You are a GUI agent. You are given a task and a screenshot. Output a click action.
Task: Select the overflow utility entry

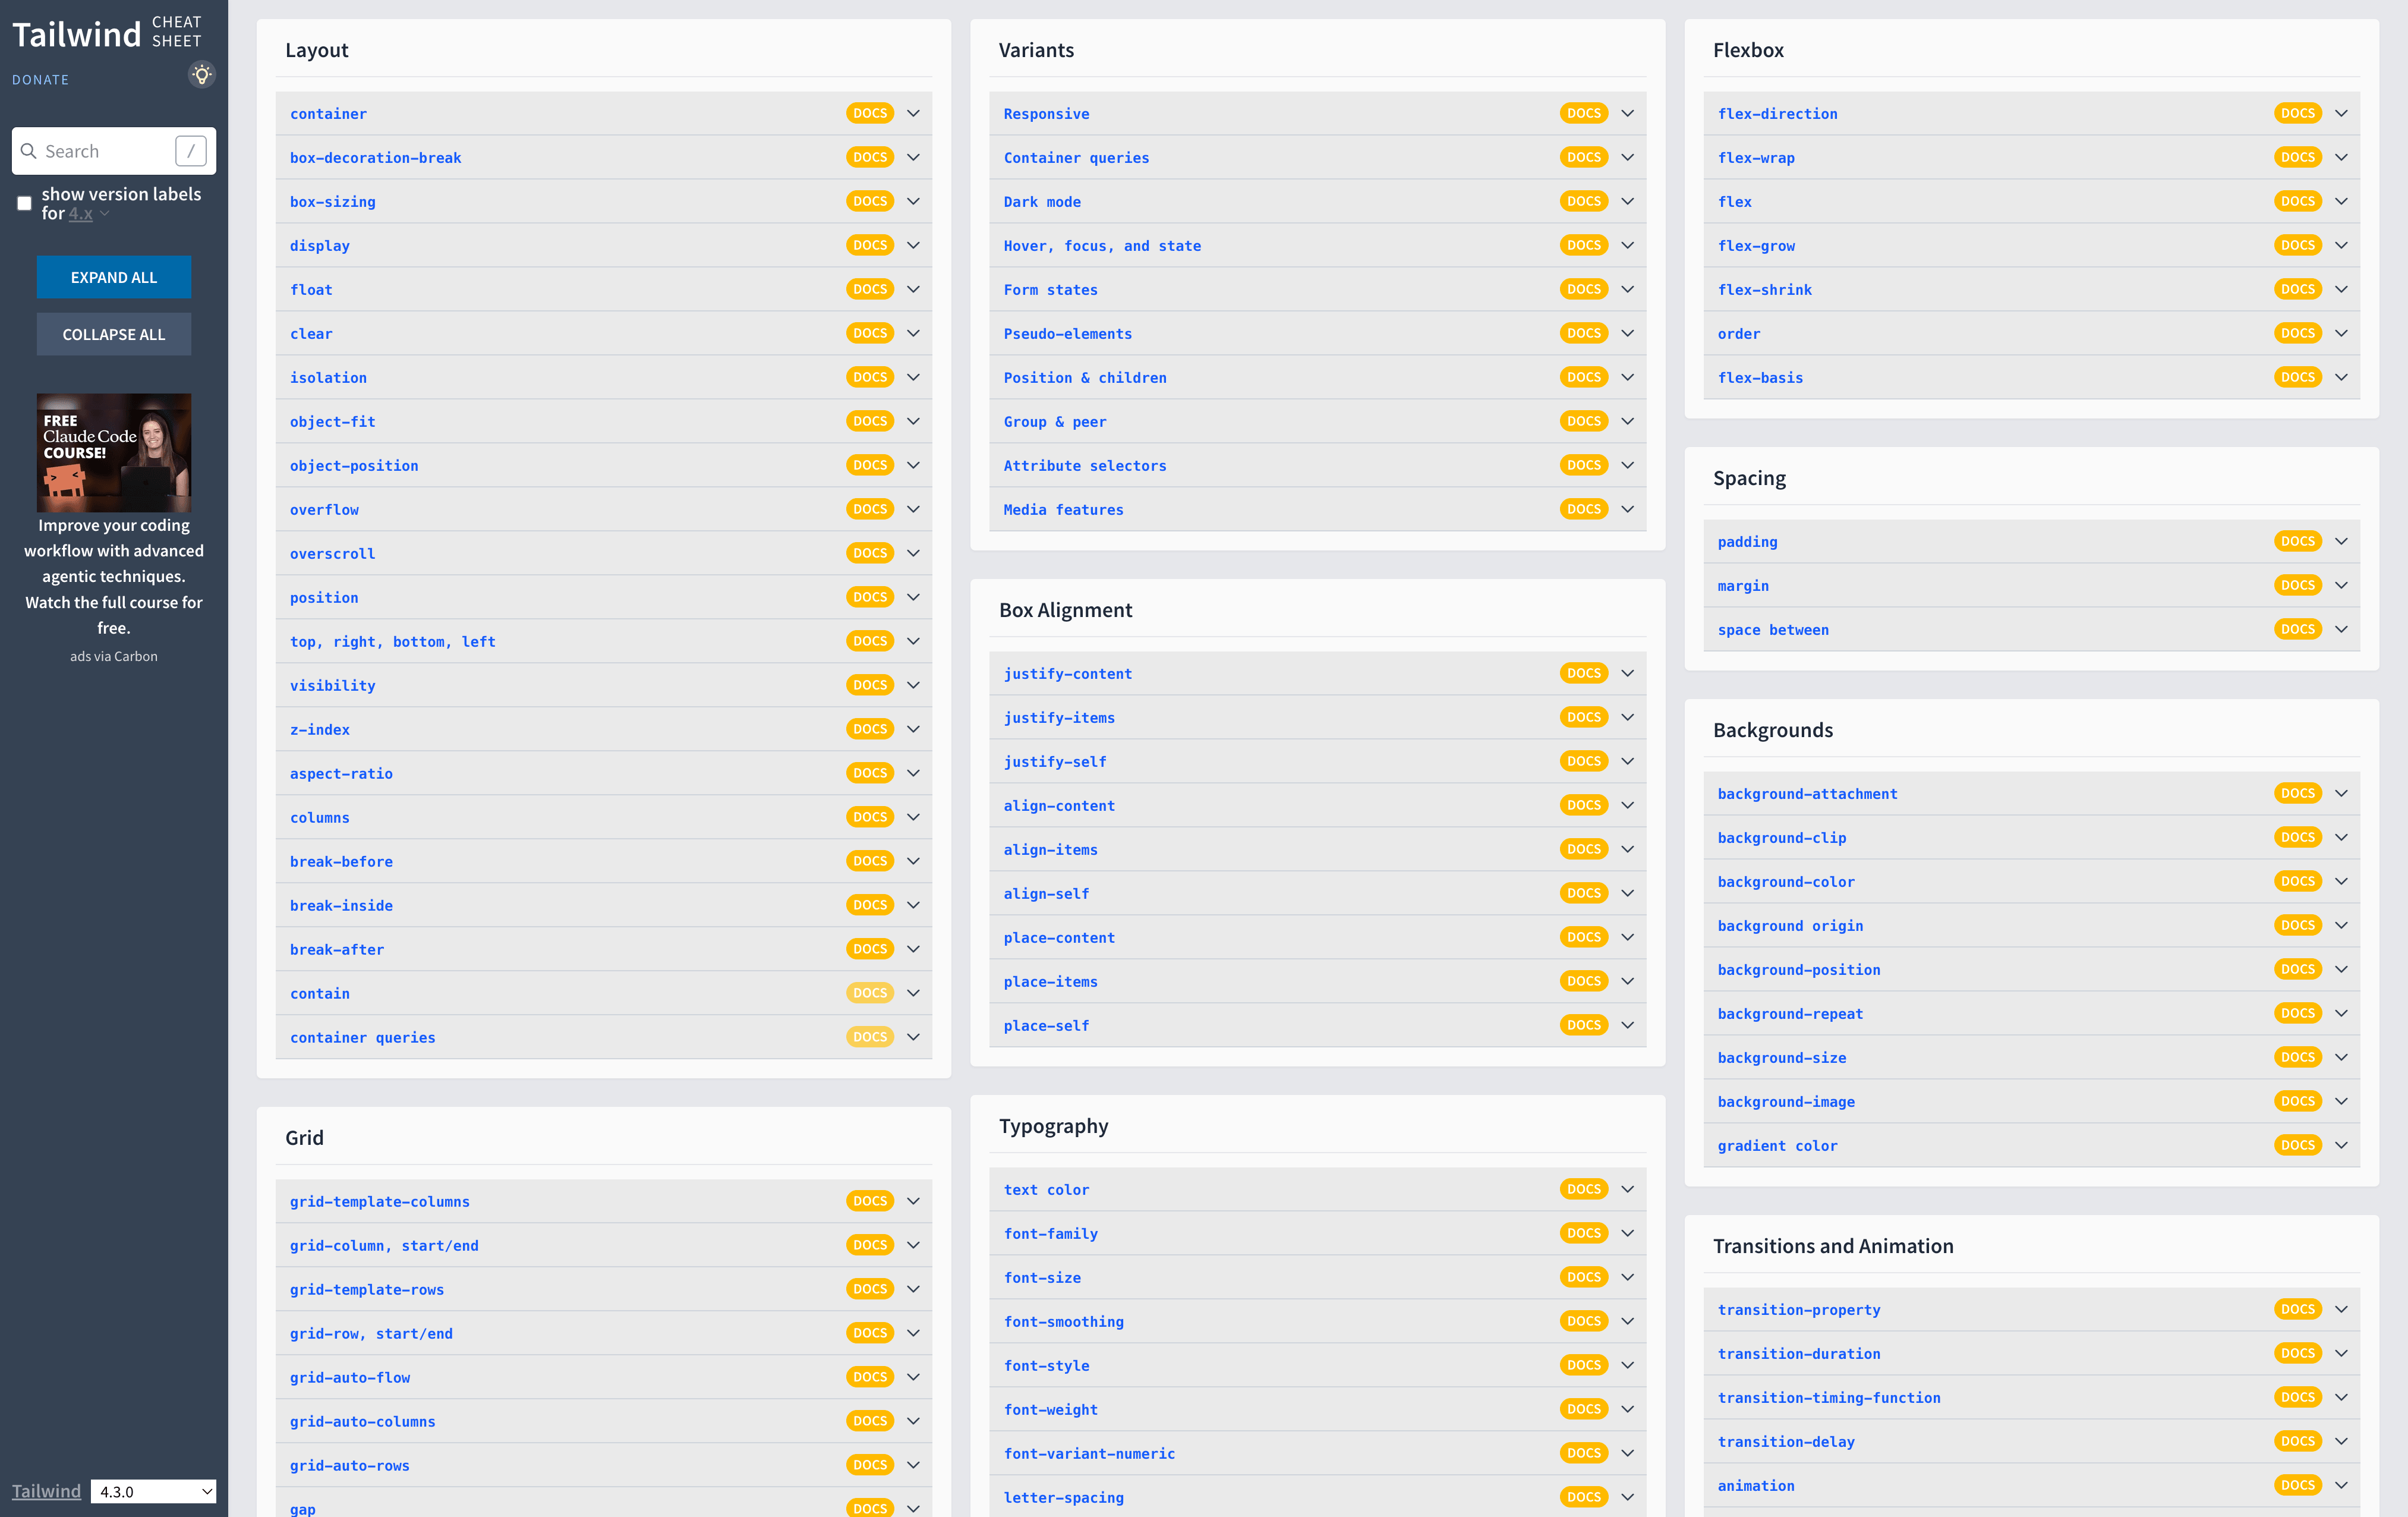pos(324,510)
